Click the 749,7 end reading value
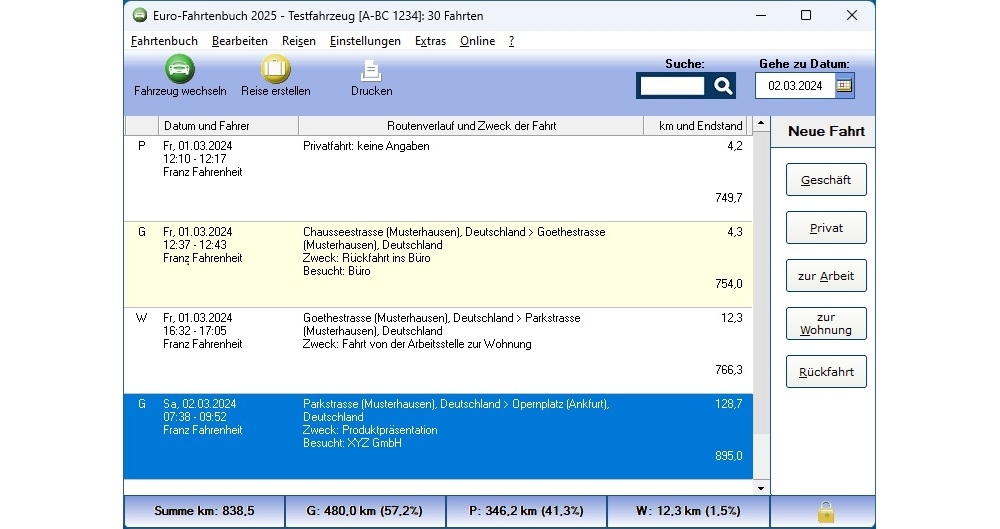The width and height of the screenshot is (1000, 529). [x=728, y=198]
